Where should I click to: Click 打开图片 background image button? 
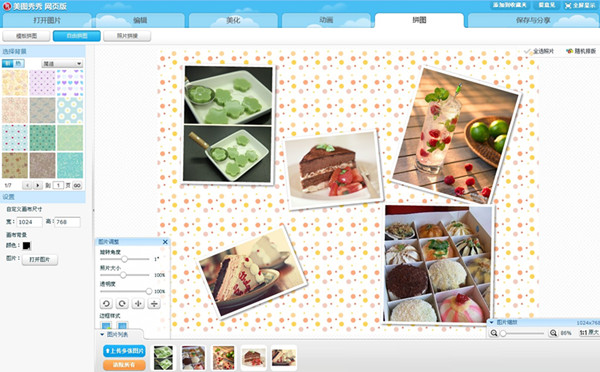tap(39, 259)
